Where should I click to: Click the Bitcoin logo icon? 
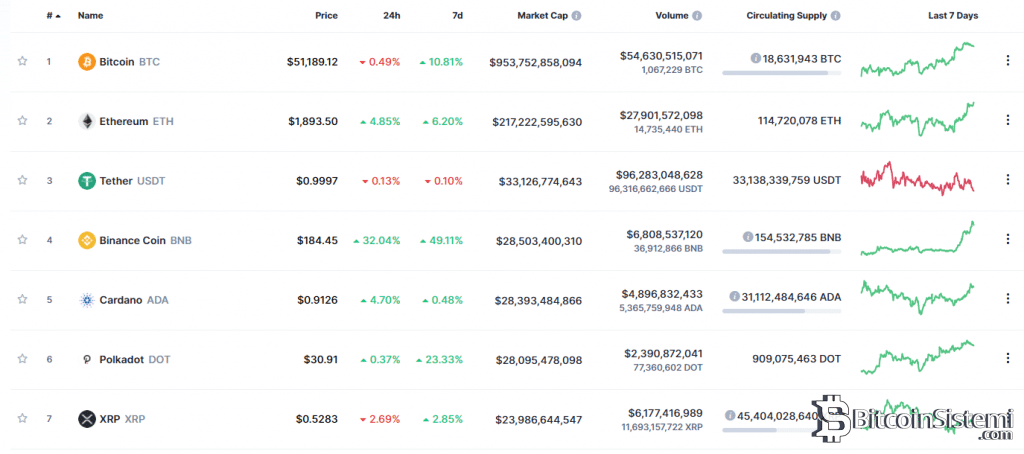[x=87, y=62]
